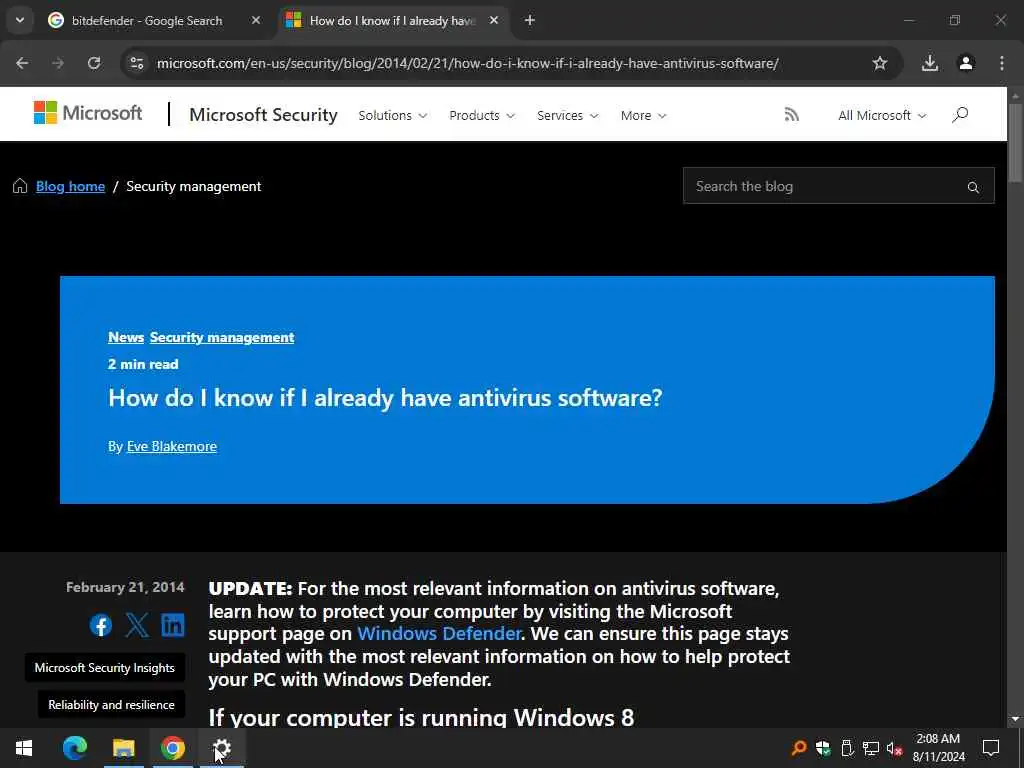
Task: Open site information icon in address bar
Action: pyautogui.click(x=136, y=63)
